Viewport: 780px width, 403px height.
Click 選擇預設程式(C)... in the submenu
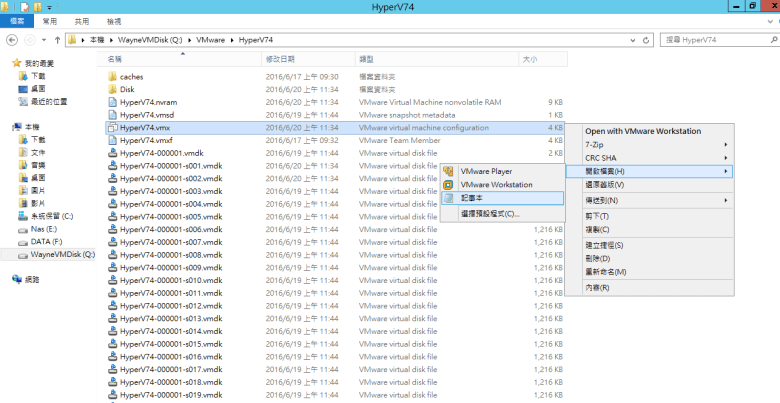click(x=489, y=214)
